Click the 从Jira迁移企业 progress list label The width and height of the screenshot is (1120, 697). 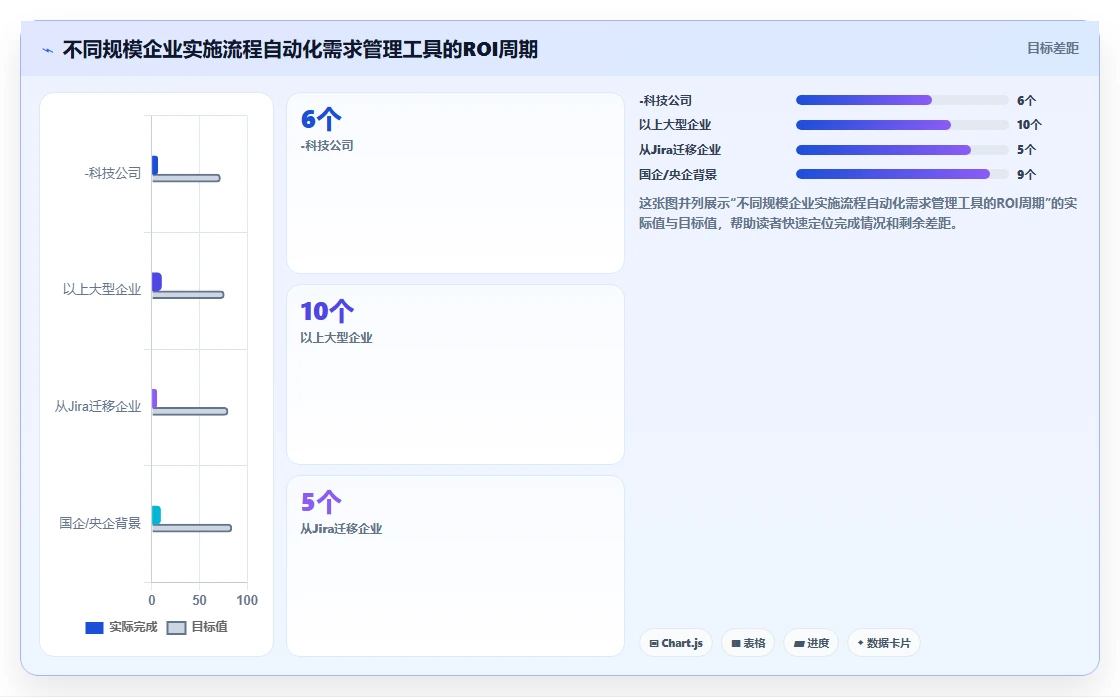pyautogui.click(x=680, y=150)
